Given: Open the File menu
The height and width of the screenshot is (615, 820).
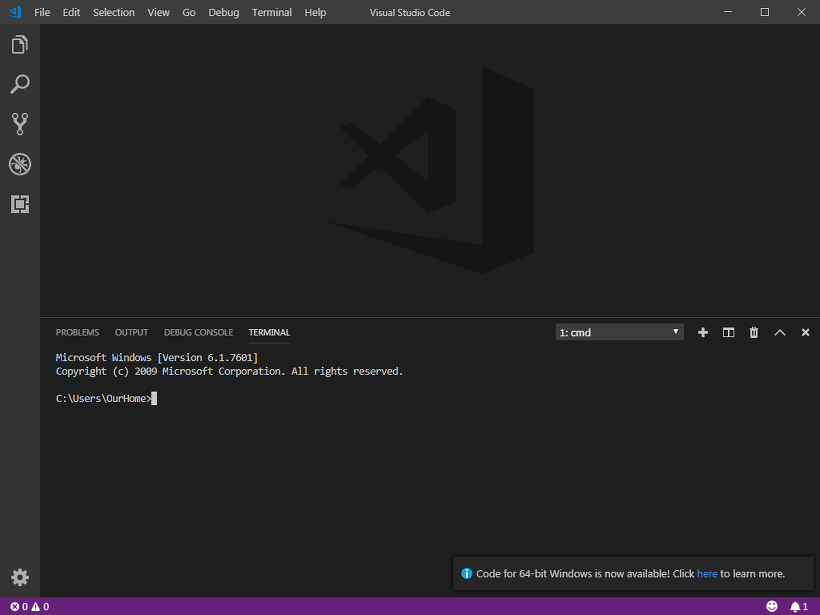Looking at the screenshot, I should point(42,12).
